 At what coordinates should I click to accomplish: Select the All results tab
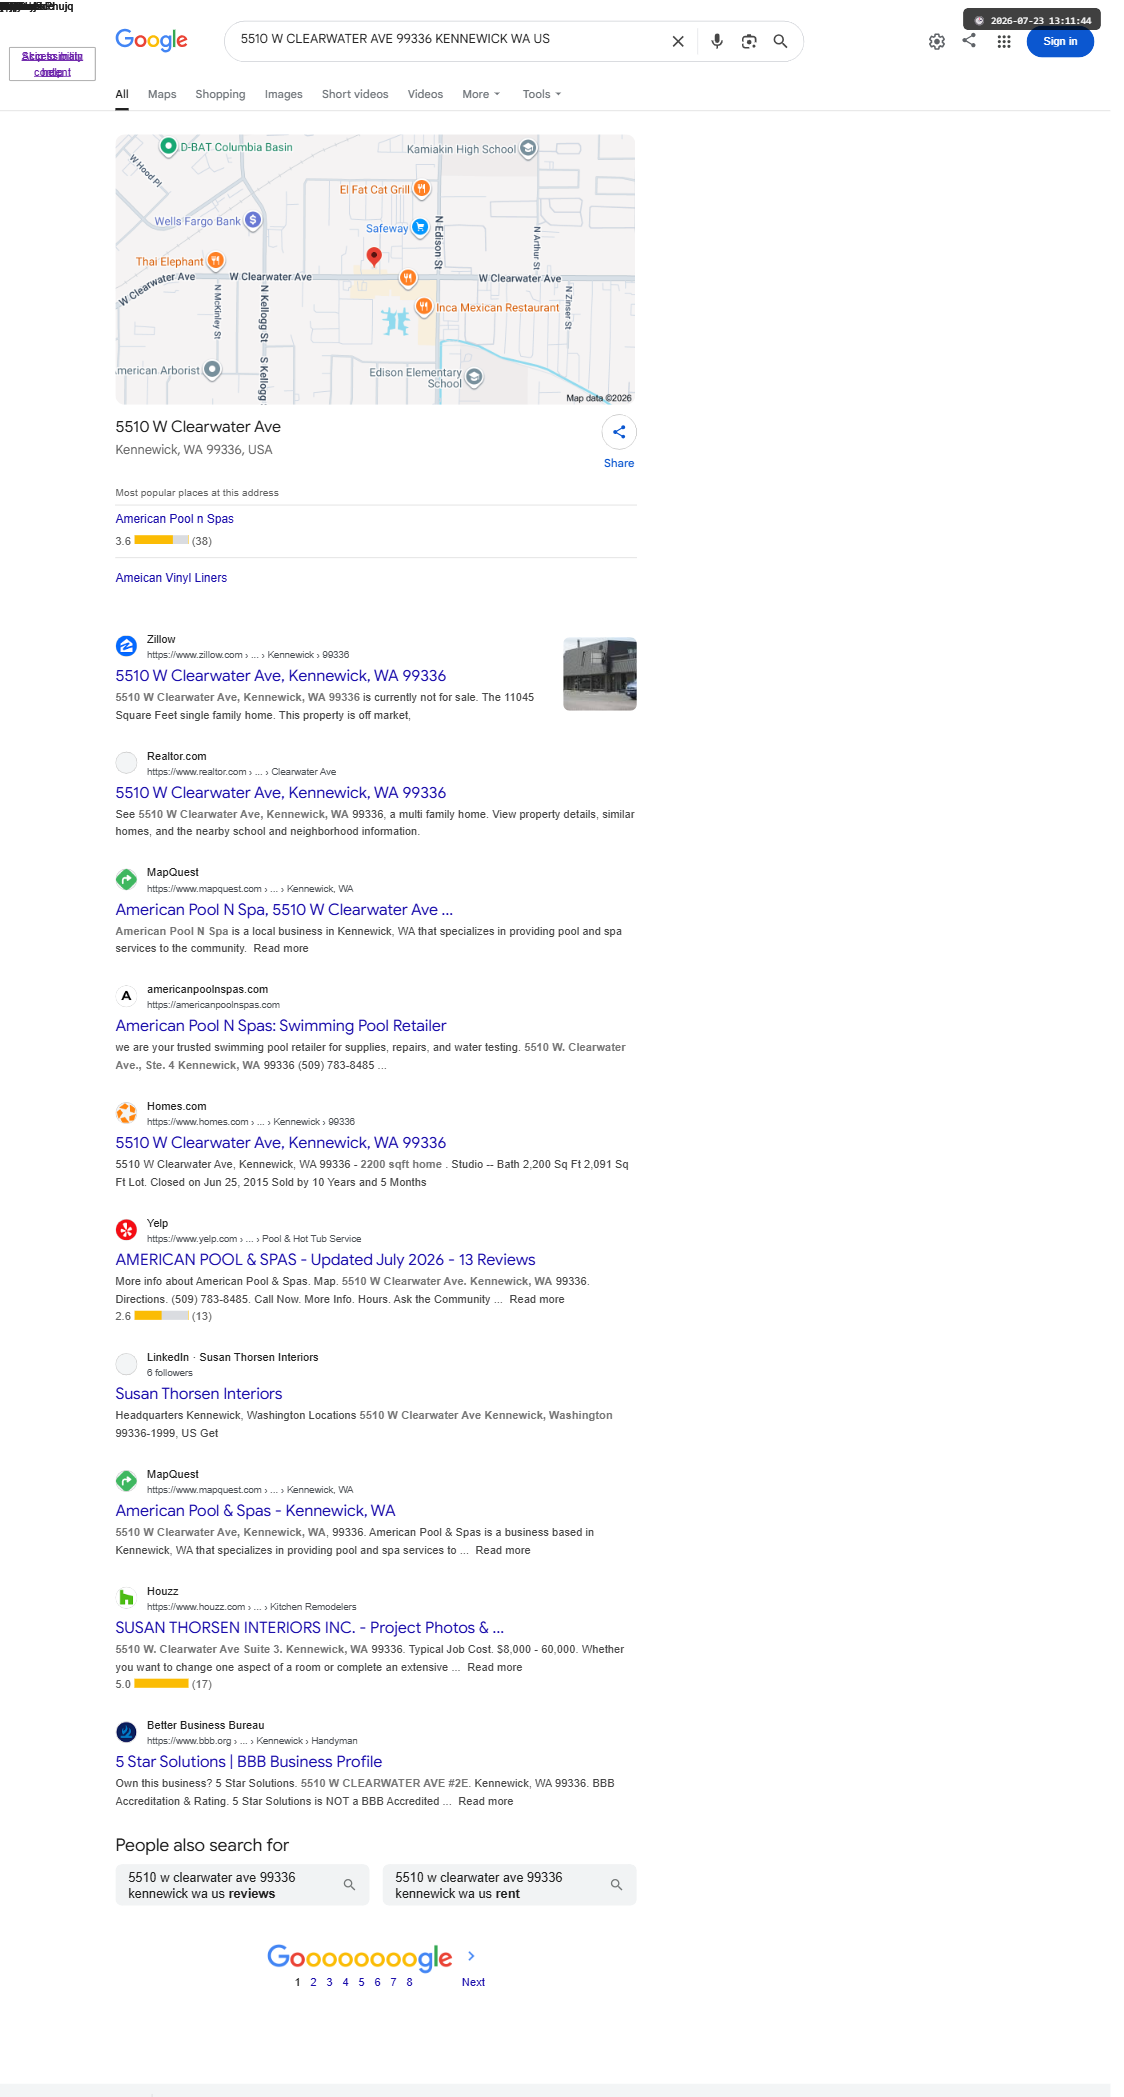point(122,94)
